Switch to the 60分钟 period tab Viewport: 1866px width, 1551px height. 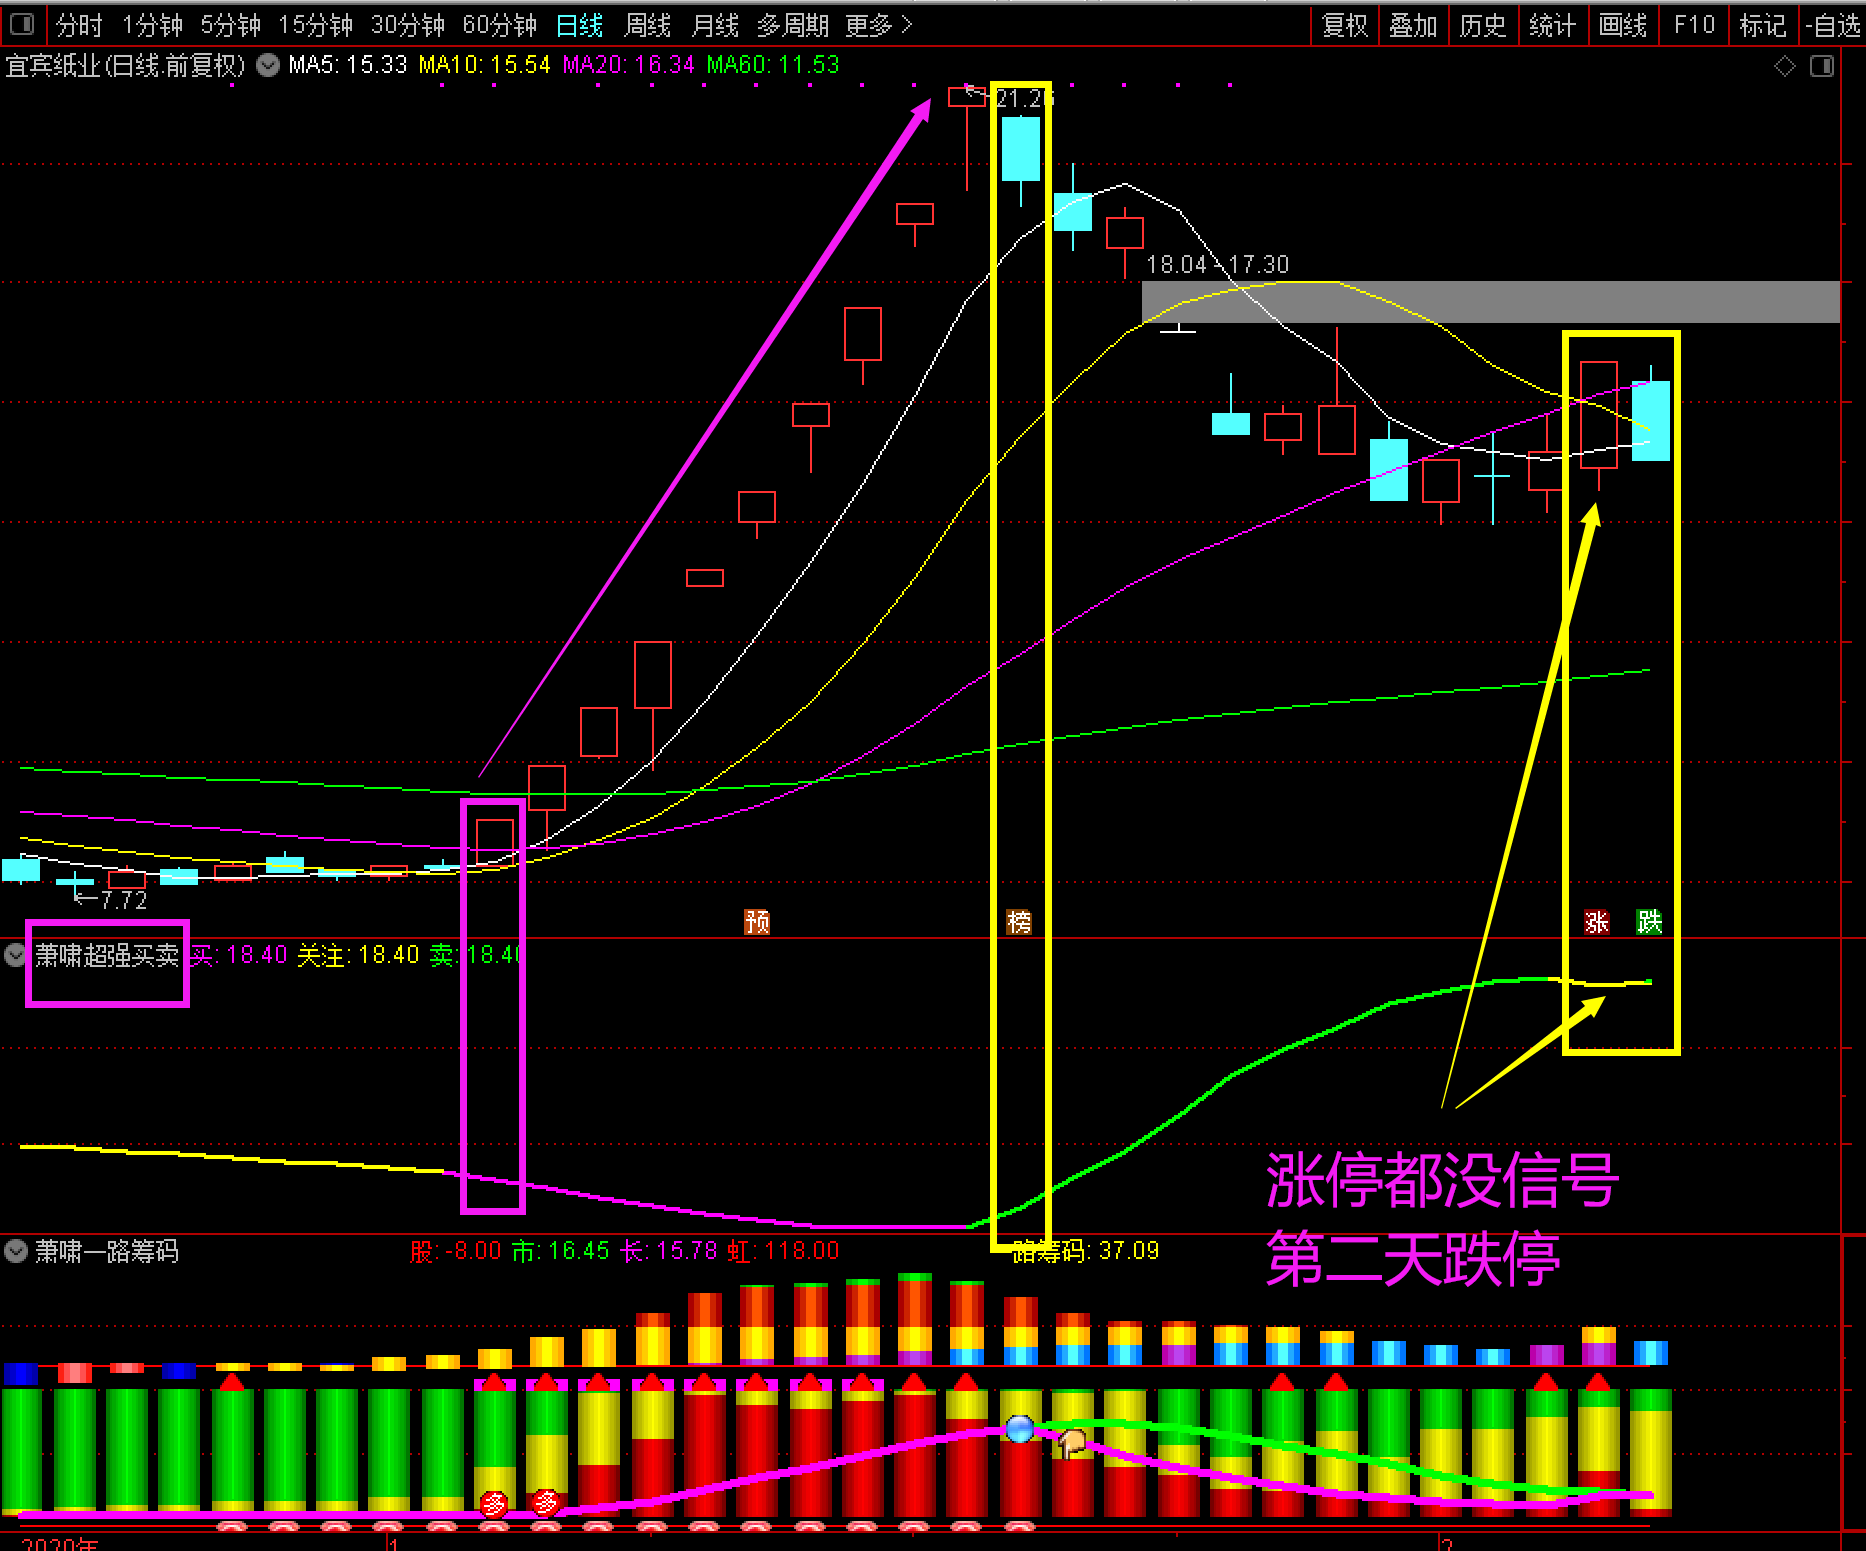499,25
